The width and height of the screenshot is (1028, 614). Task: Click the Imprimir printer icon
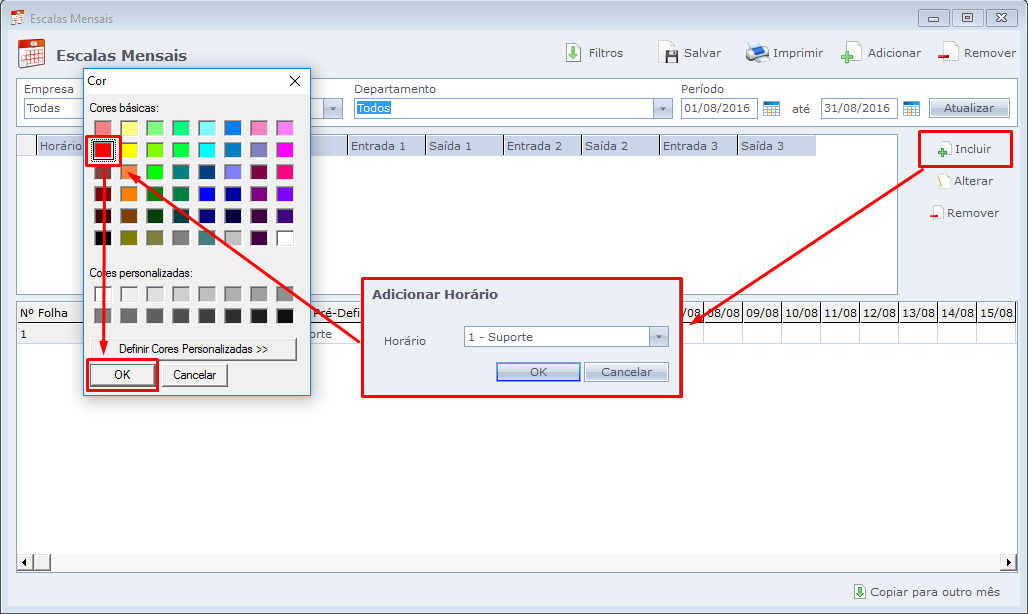pyautogui.click(x=757, y=53)
